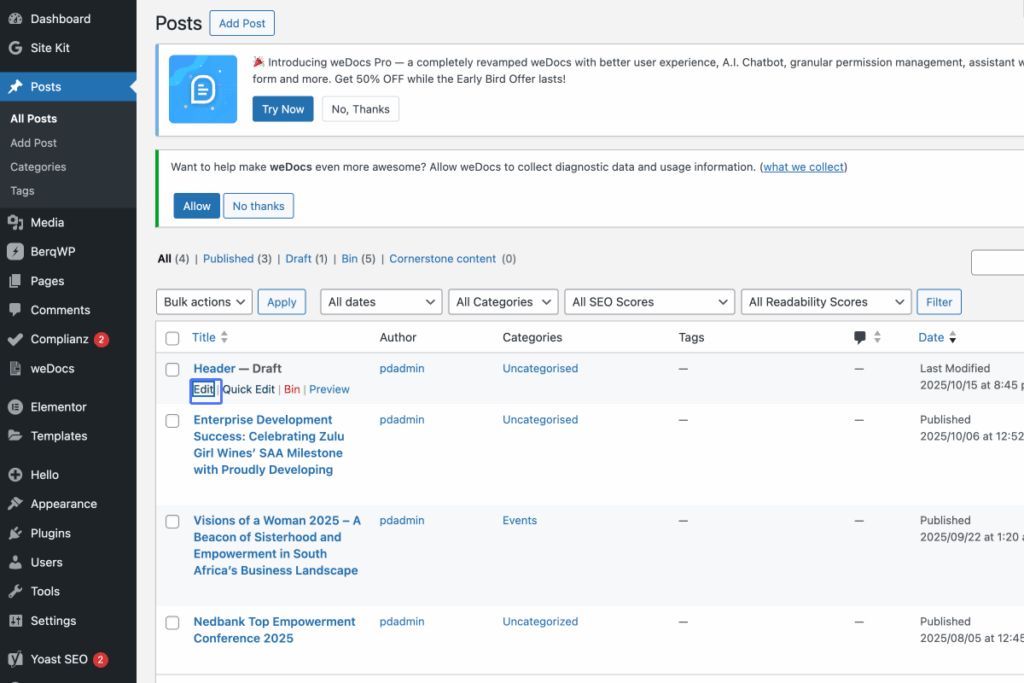Open the what we collect link
Viewport: 1024px width, 683px height.
(803, 167)
